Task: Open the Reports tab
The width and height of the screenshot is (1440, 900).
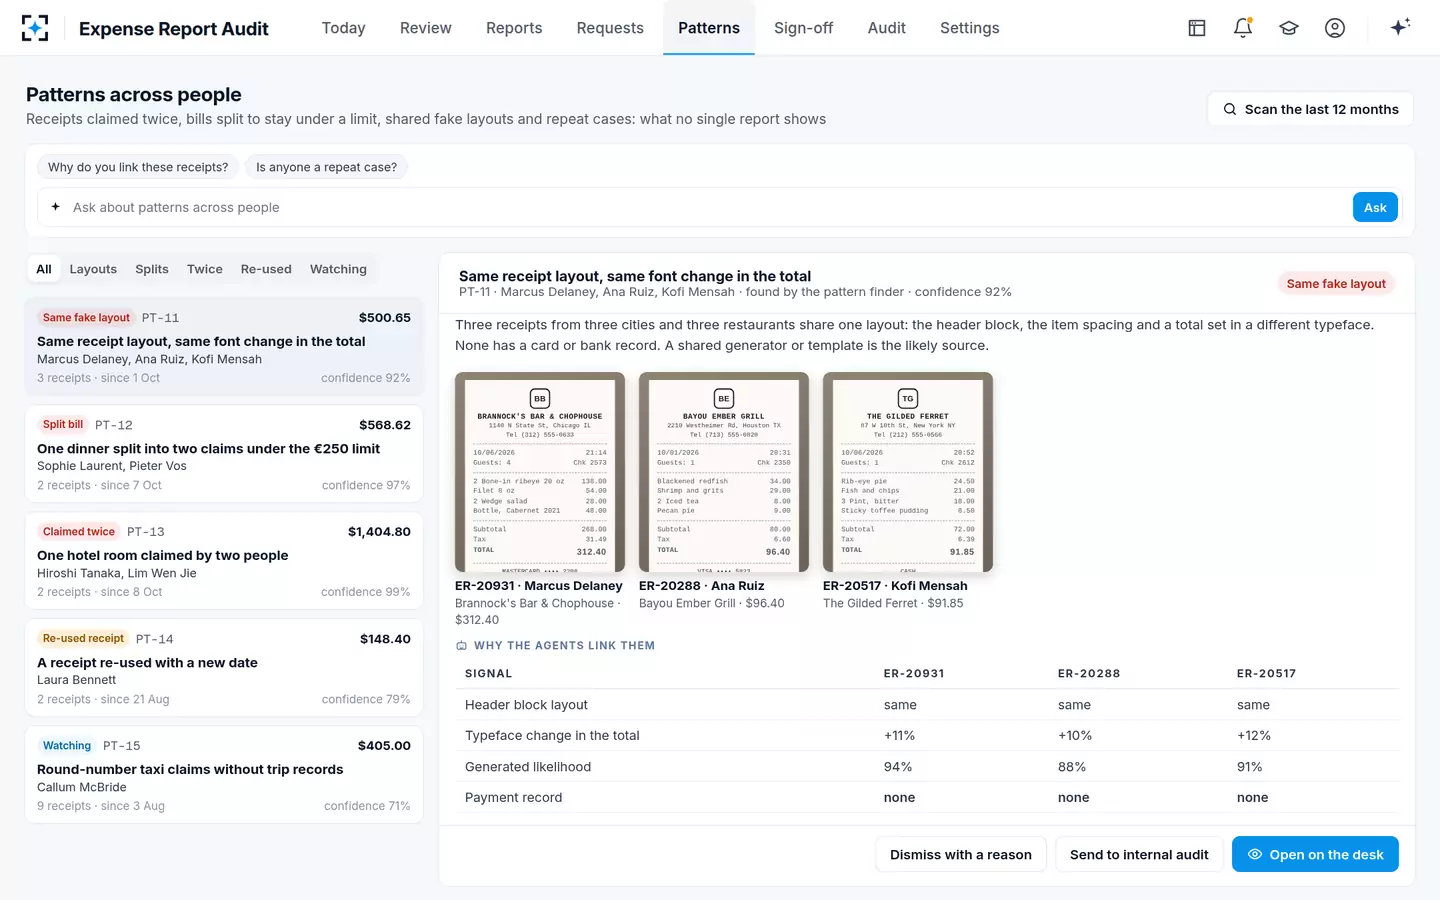Action: (514, 28)
